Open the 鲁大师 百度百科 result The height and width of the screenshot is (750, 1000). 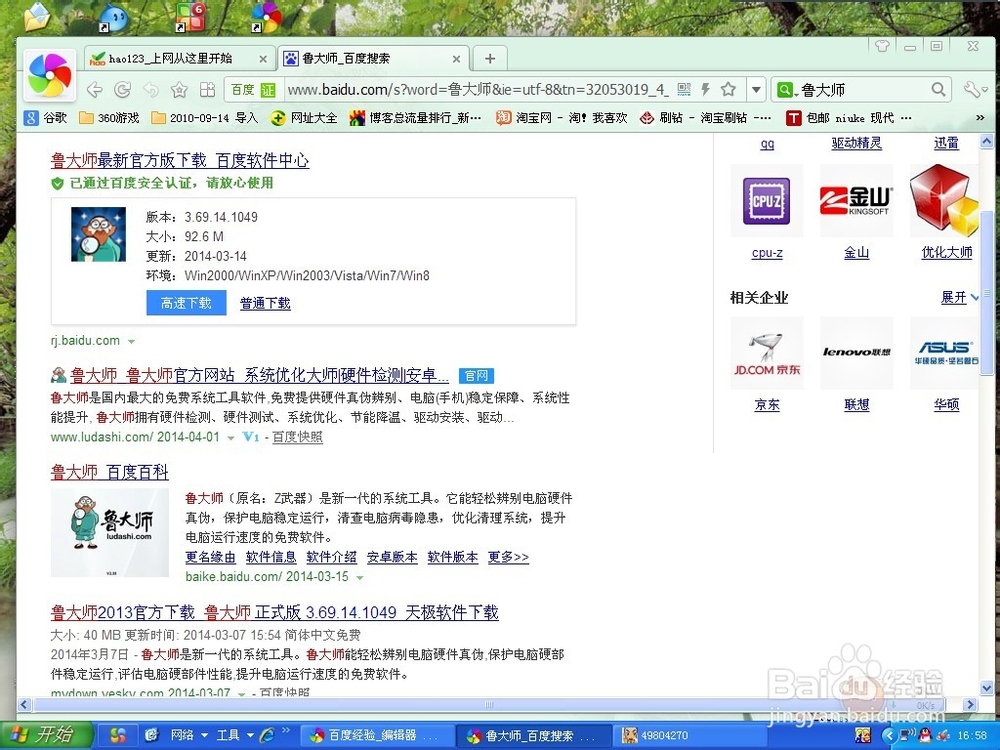pyautogui.click(x=110, y=472)
